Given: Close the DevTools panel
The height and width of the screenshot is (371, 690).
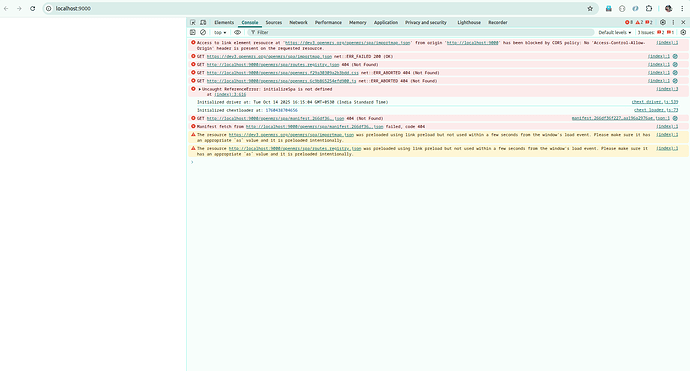Looking at the screenshot, I should 683,22.
